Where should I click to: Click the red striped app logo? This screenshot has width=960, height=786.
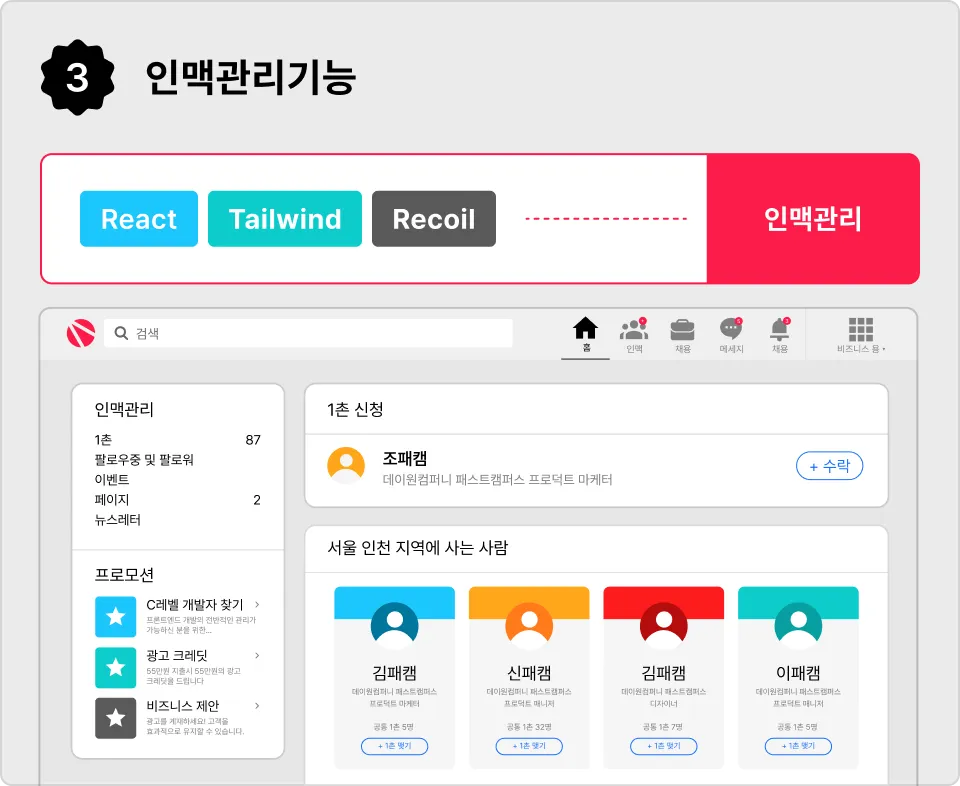tap(81, 333)
